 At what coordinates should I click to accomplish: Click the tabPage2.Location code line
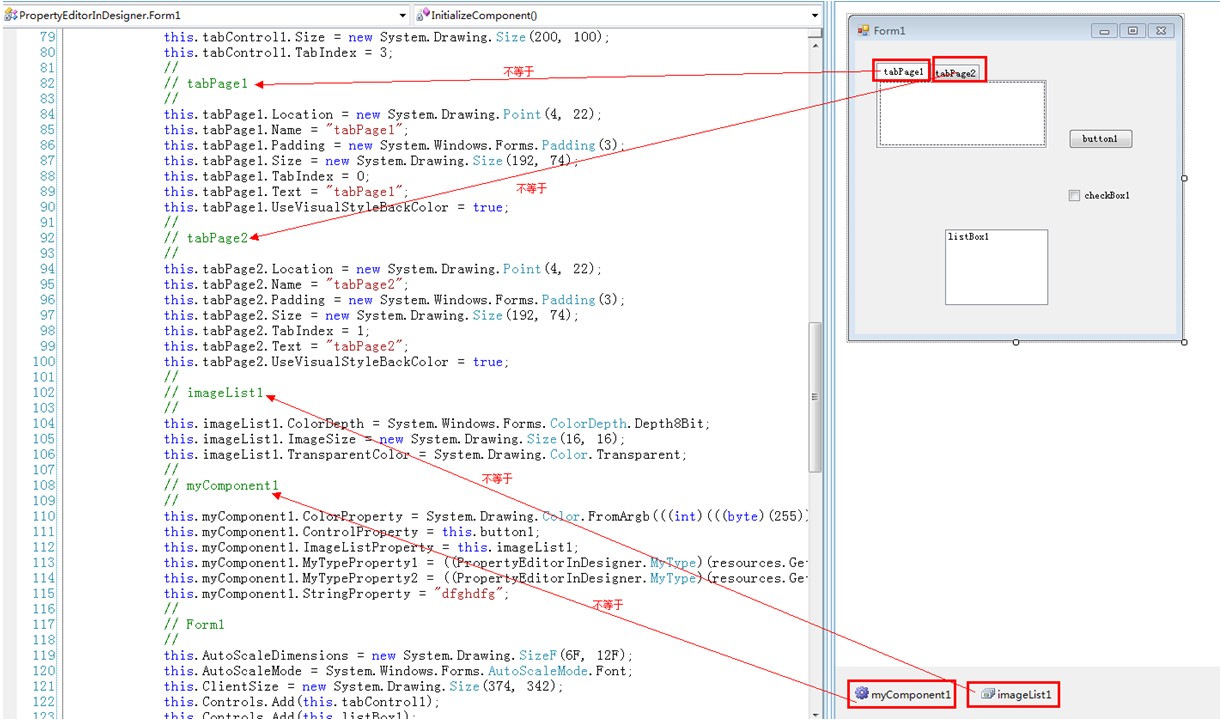pyautogui.click(x=383, y=269)
